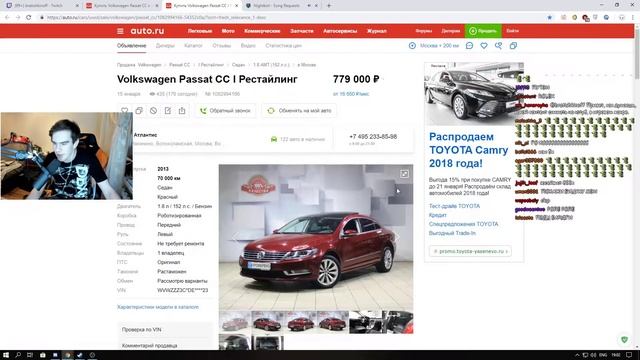This screenshot has width=640, height=360.
Task: Open the Проверка по VIN section
Action: click(165, 329)
